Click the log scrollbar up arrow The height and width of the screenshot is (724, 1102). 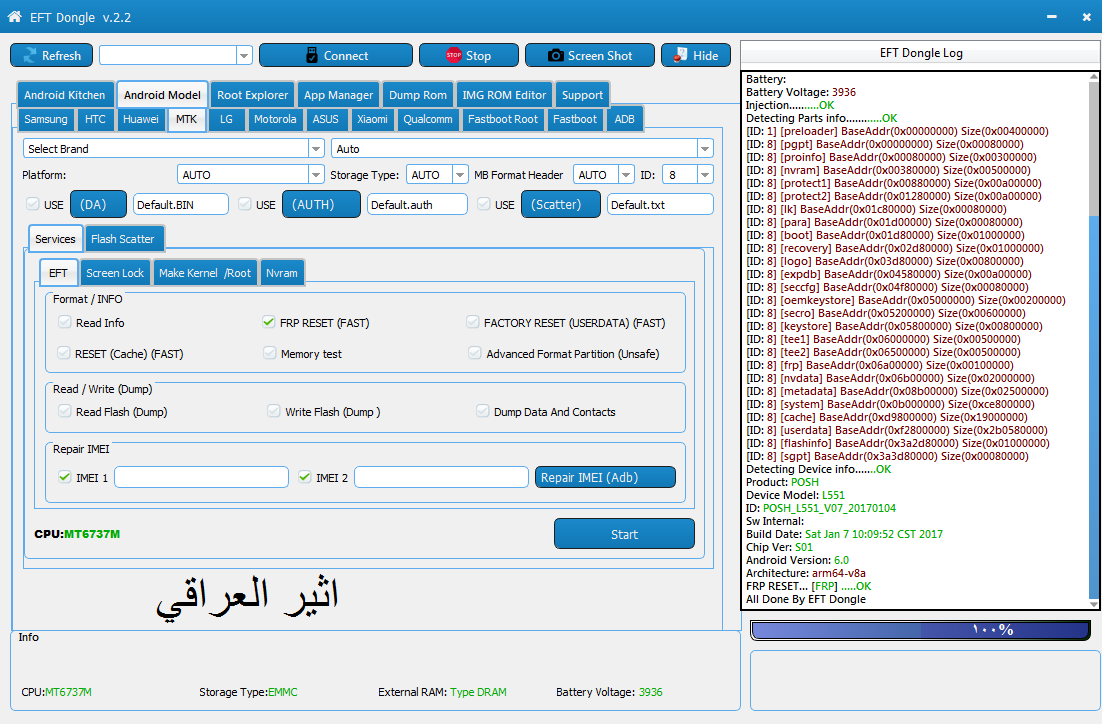pyautogui.click(x=1094, y=77)
